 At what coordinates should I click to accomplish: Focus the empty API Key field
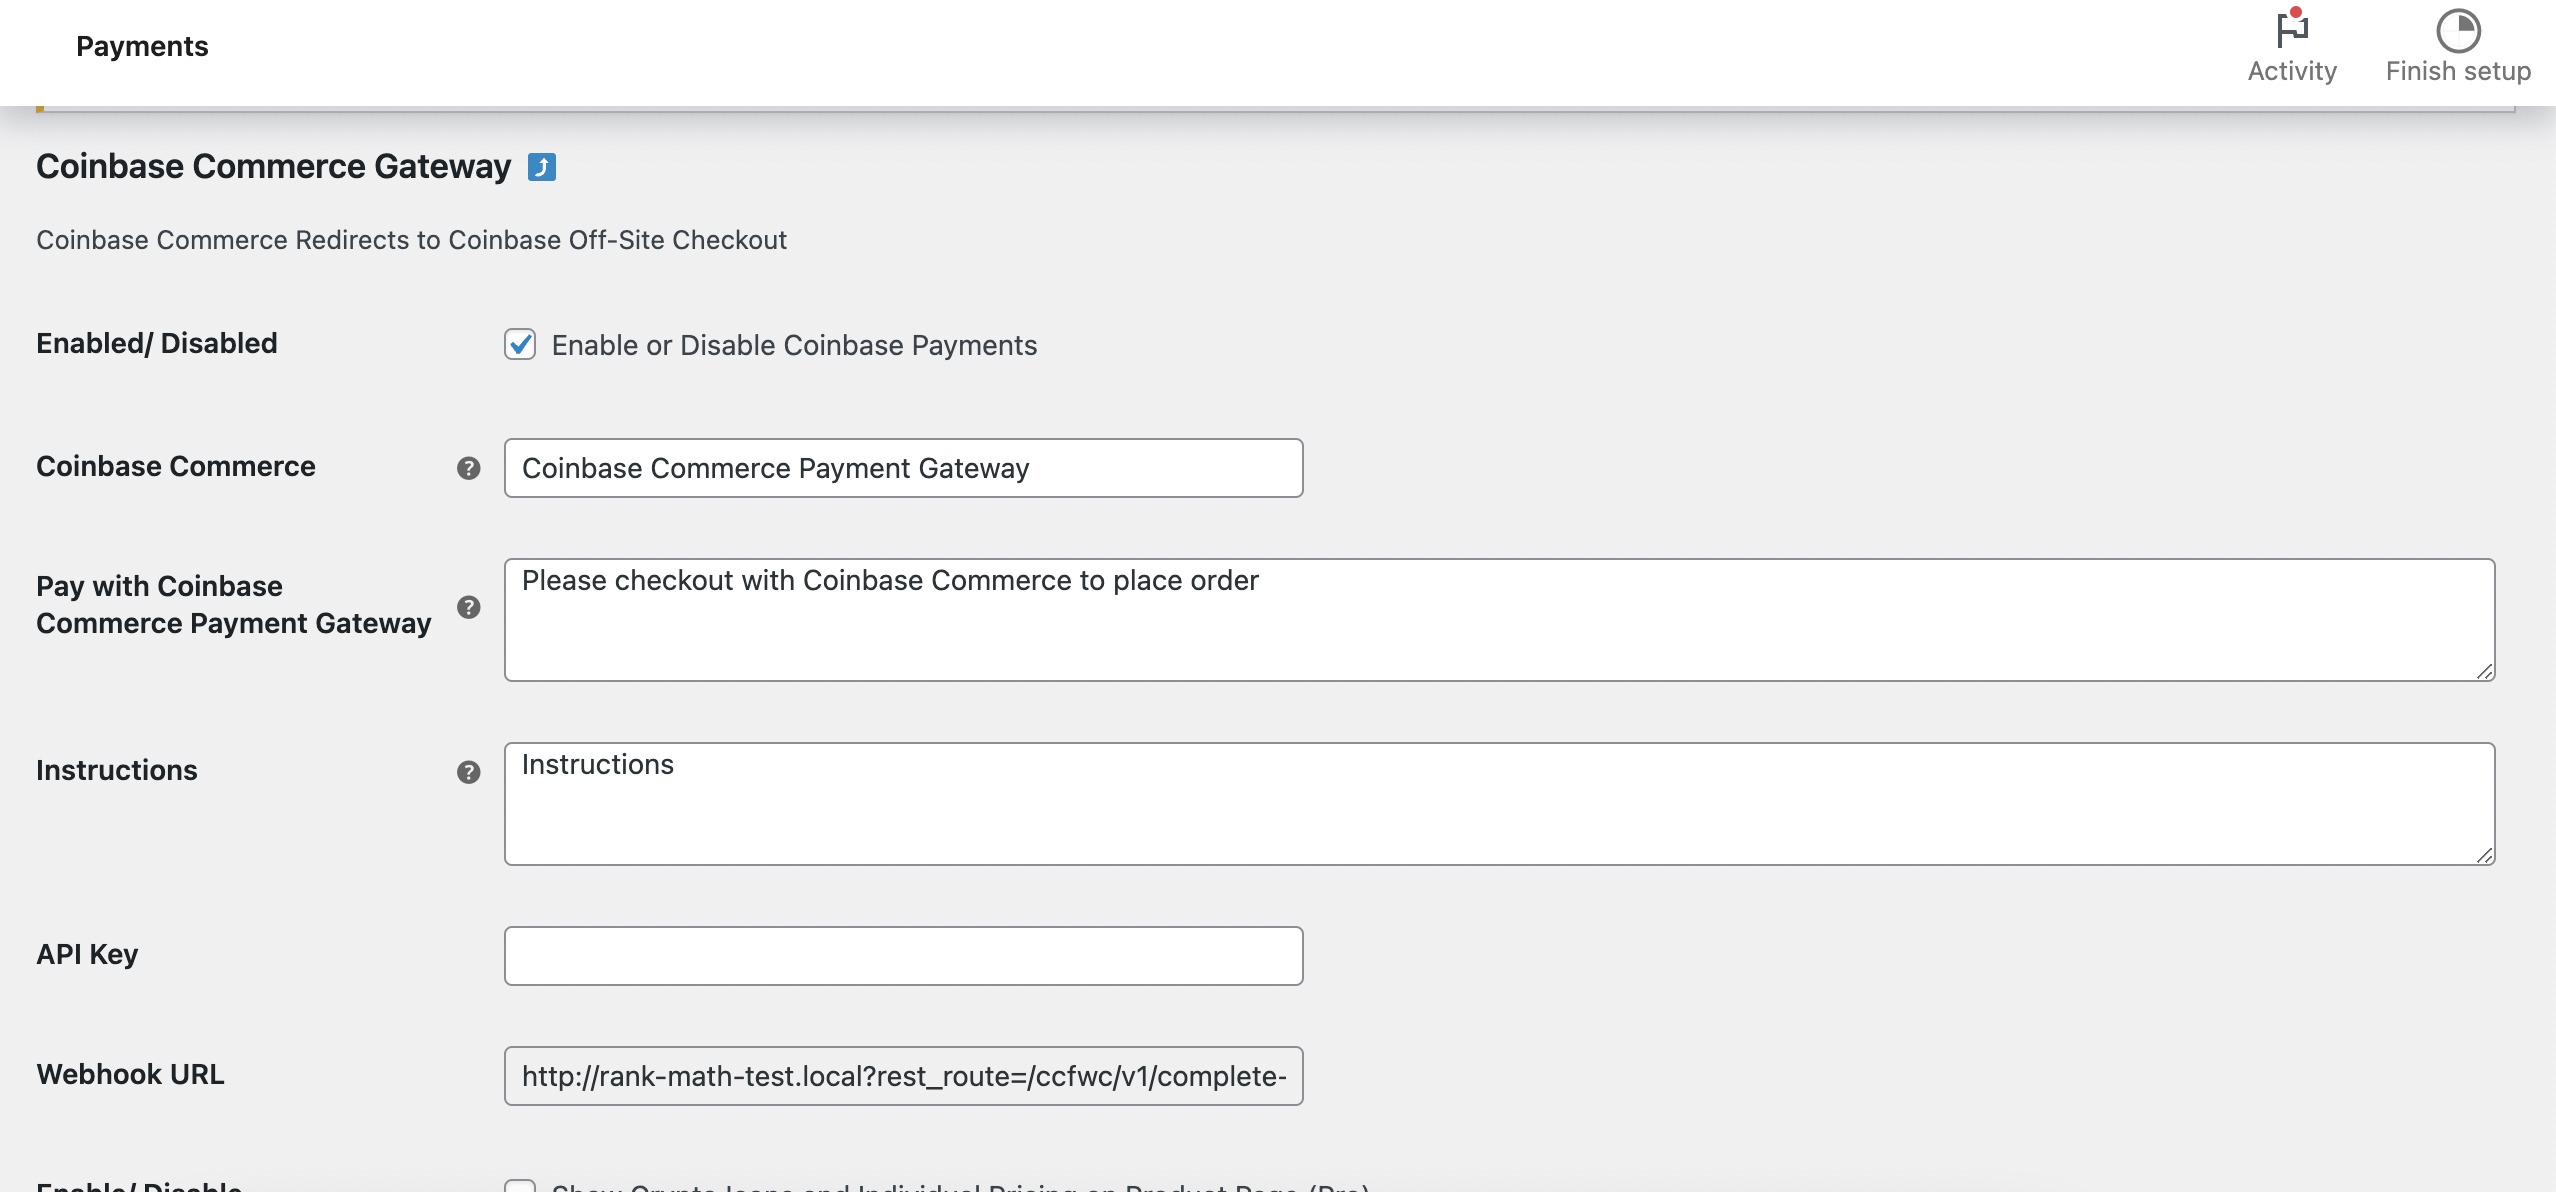[903, 956]
